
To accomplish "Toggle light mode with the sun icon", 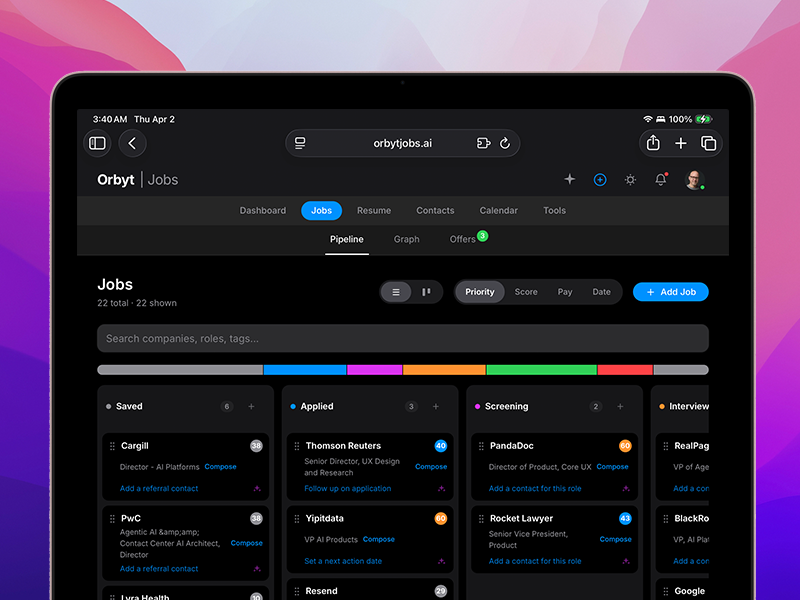I will [630, 180].
